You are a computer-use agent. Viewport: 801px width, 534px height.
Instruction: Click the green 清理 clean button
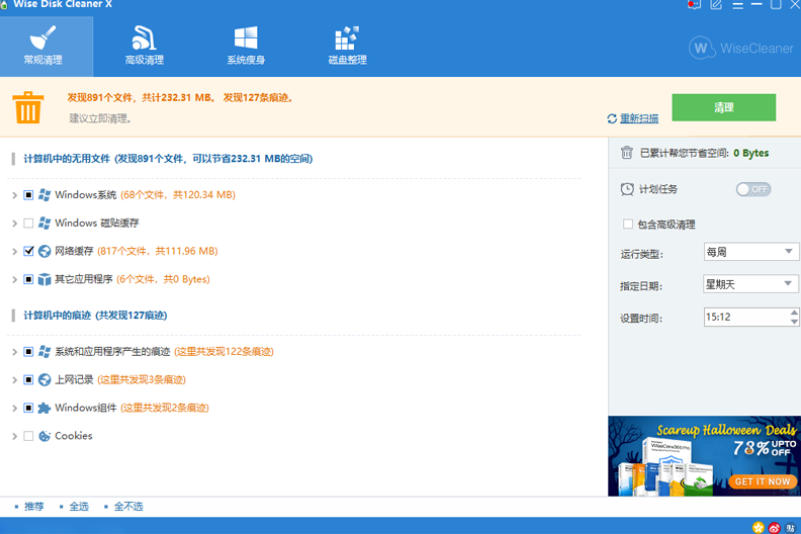pyautogui.click(x=723, y=107)
